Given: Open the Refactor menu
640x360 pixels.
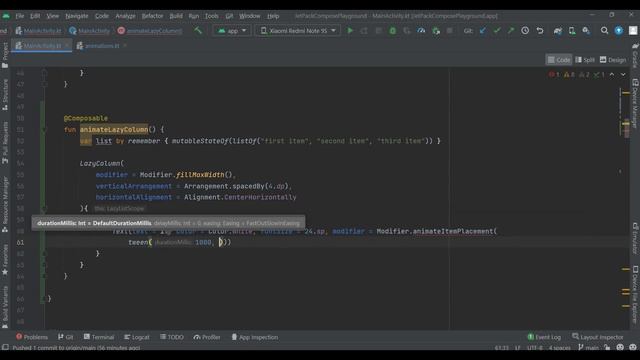Looking at the screenshot, I should pyautogui.click(x=152, y=16).
